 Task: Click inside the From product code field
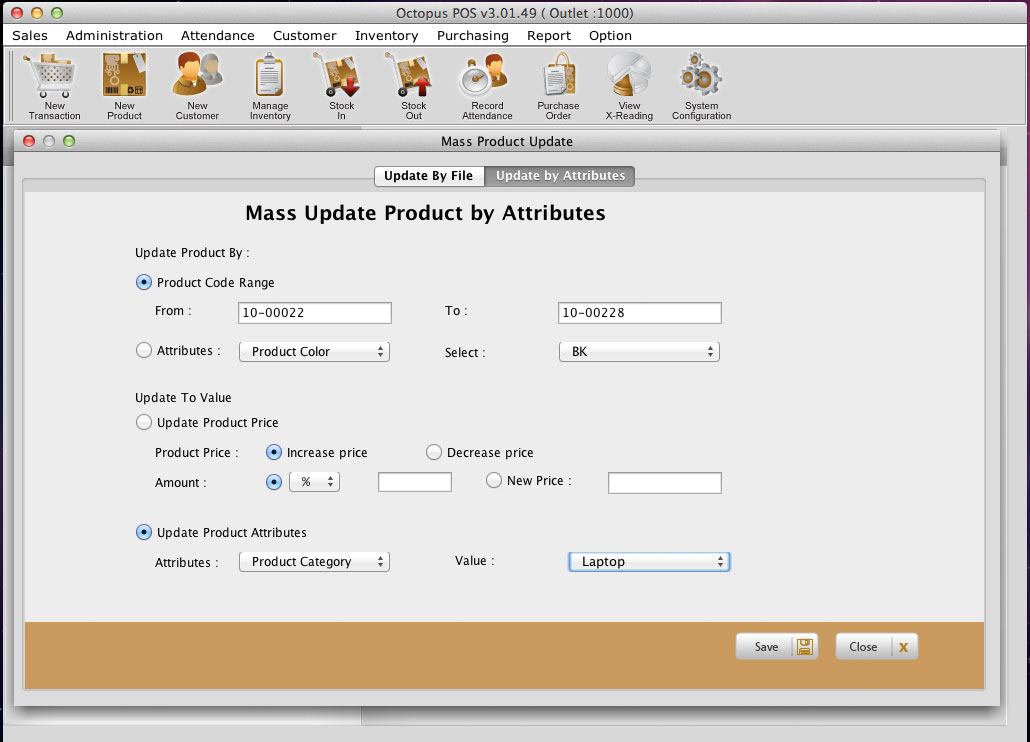pyautogui.click(x=314, y=312)
